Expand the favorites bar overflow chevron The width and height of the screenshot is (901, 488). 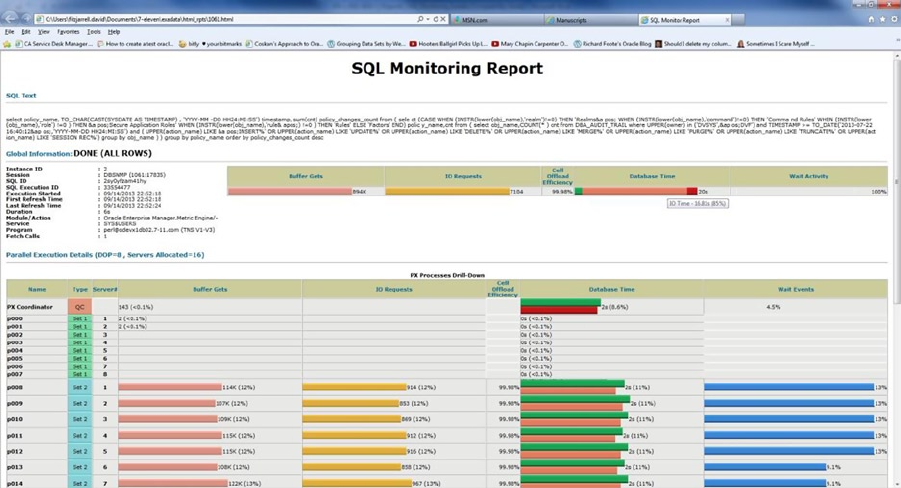coord(898,40)
